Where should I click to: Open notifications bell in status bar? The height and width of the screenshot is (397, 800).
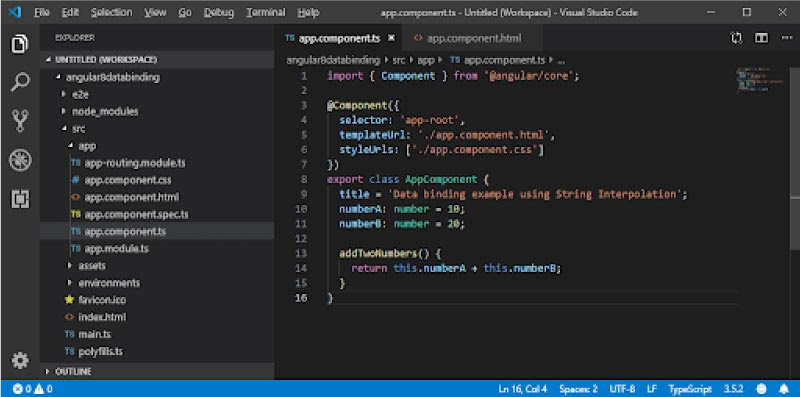coord(784,389)
